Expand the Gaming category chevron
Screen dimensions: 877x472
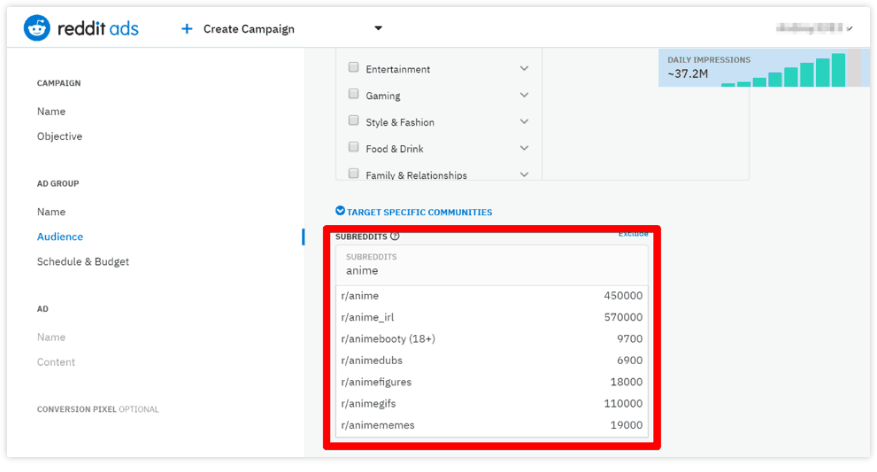(x=524, y=95)
